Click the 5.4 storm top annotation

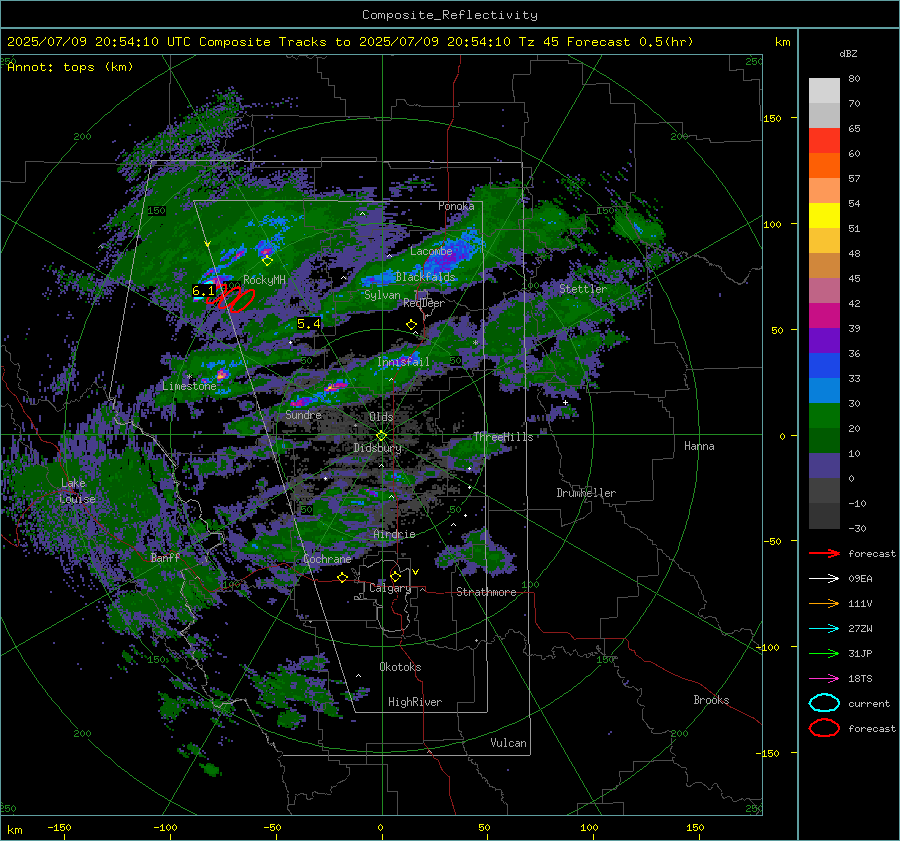[309, 324]
